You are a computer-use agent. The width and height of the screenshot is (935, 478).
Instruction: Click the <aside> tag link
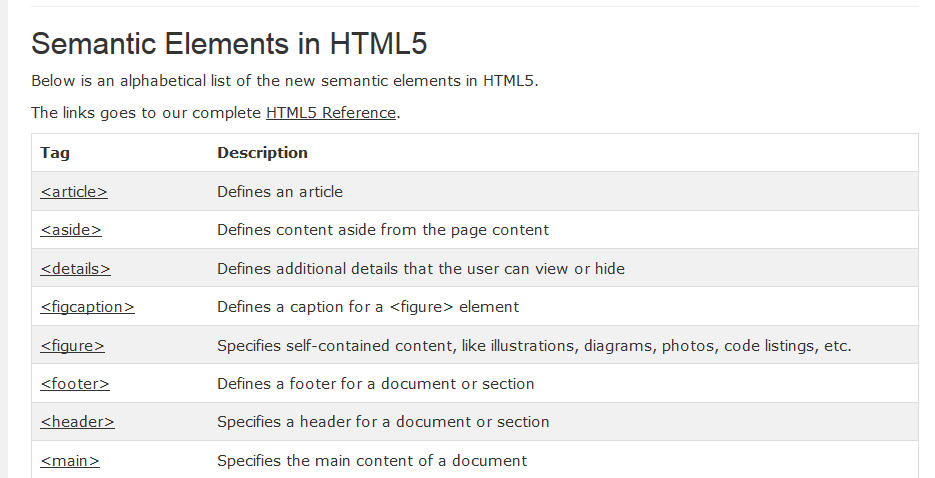[x=71, y=230]
